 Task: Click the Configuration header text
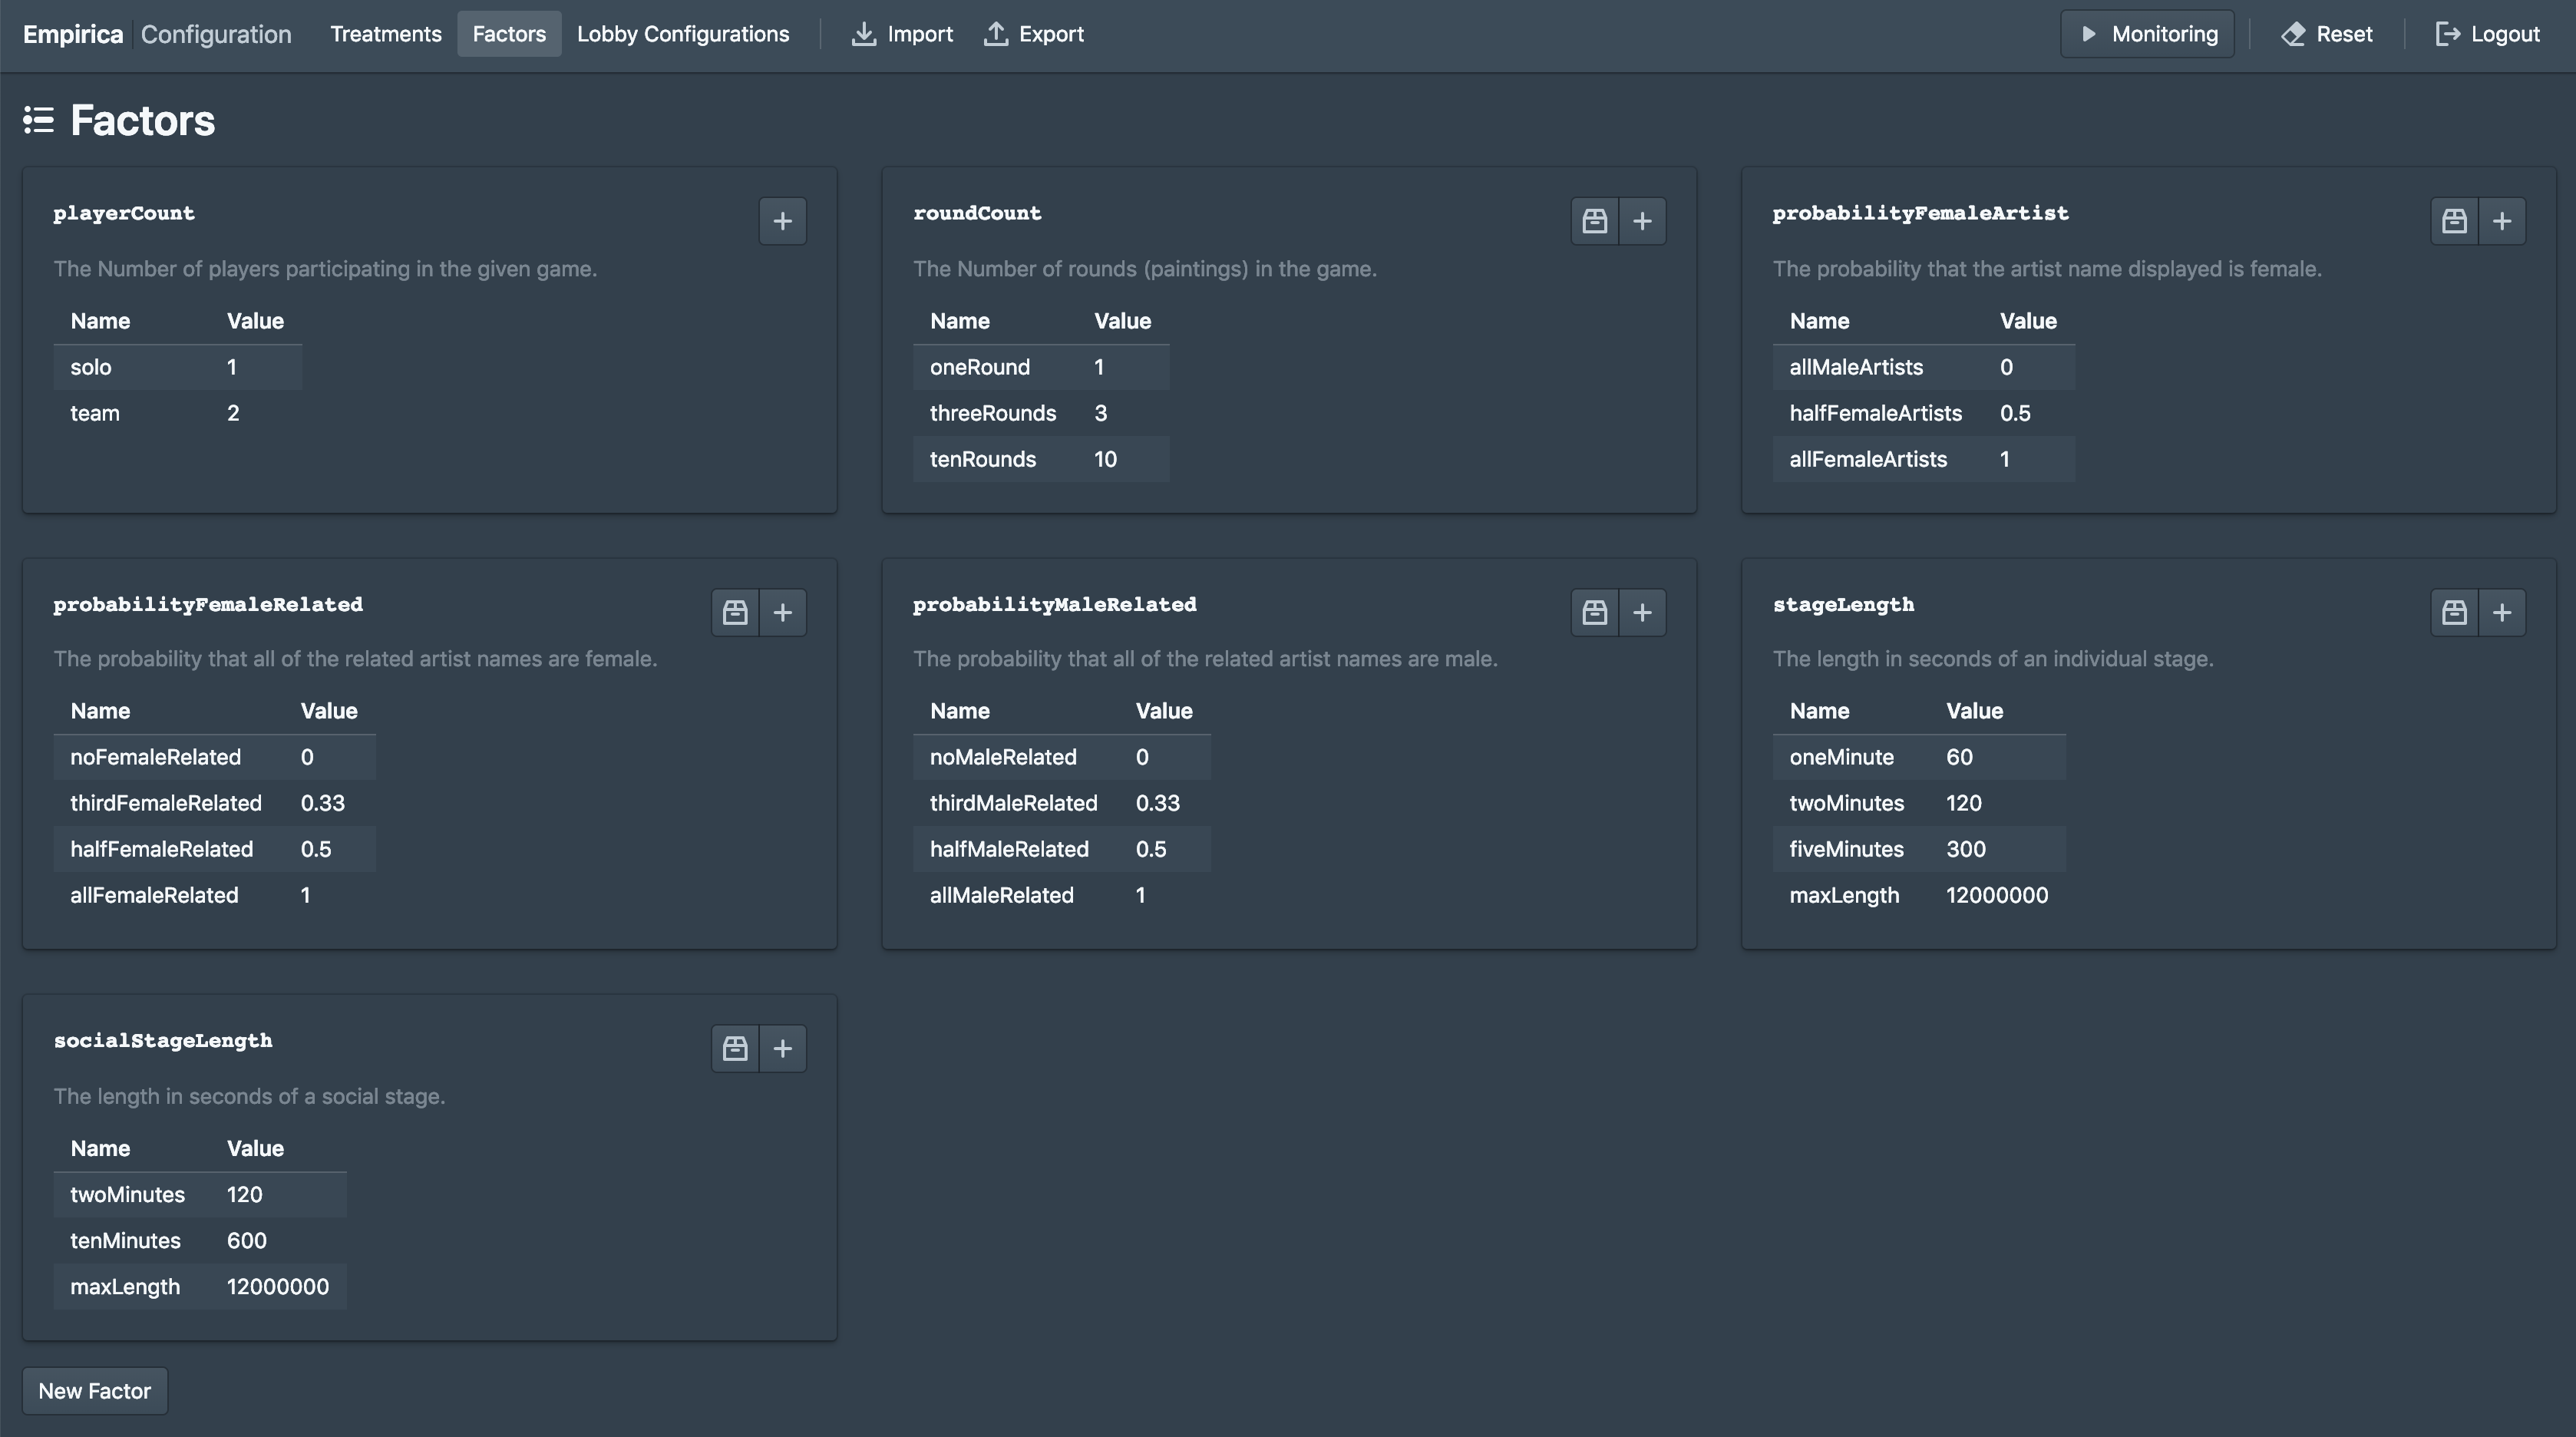coord(216,34)
